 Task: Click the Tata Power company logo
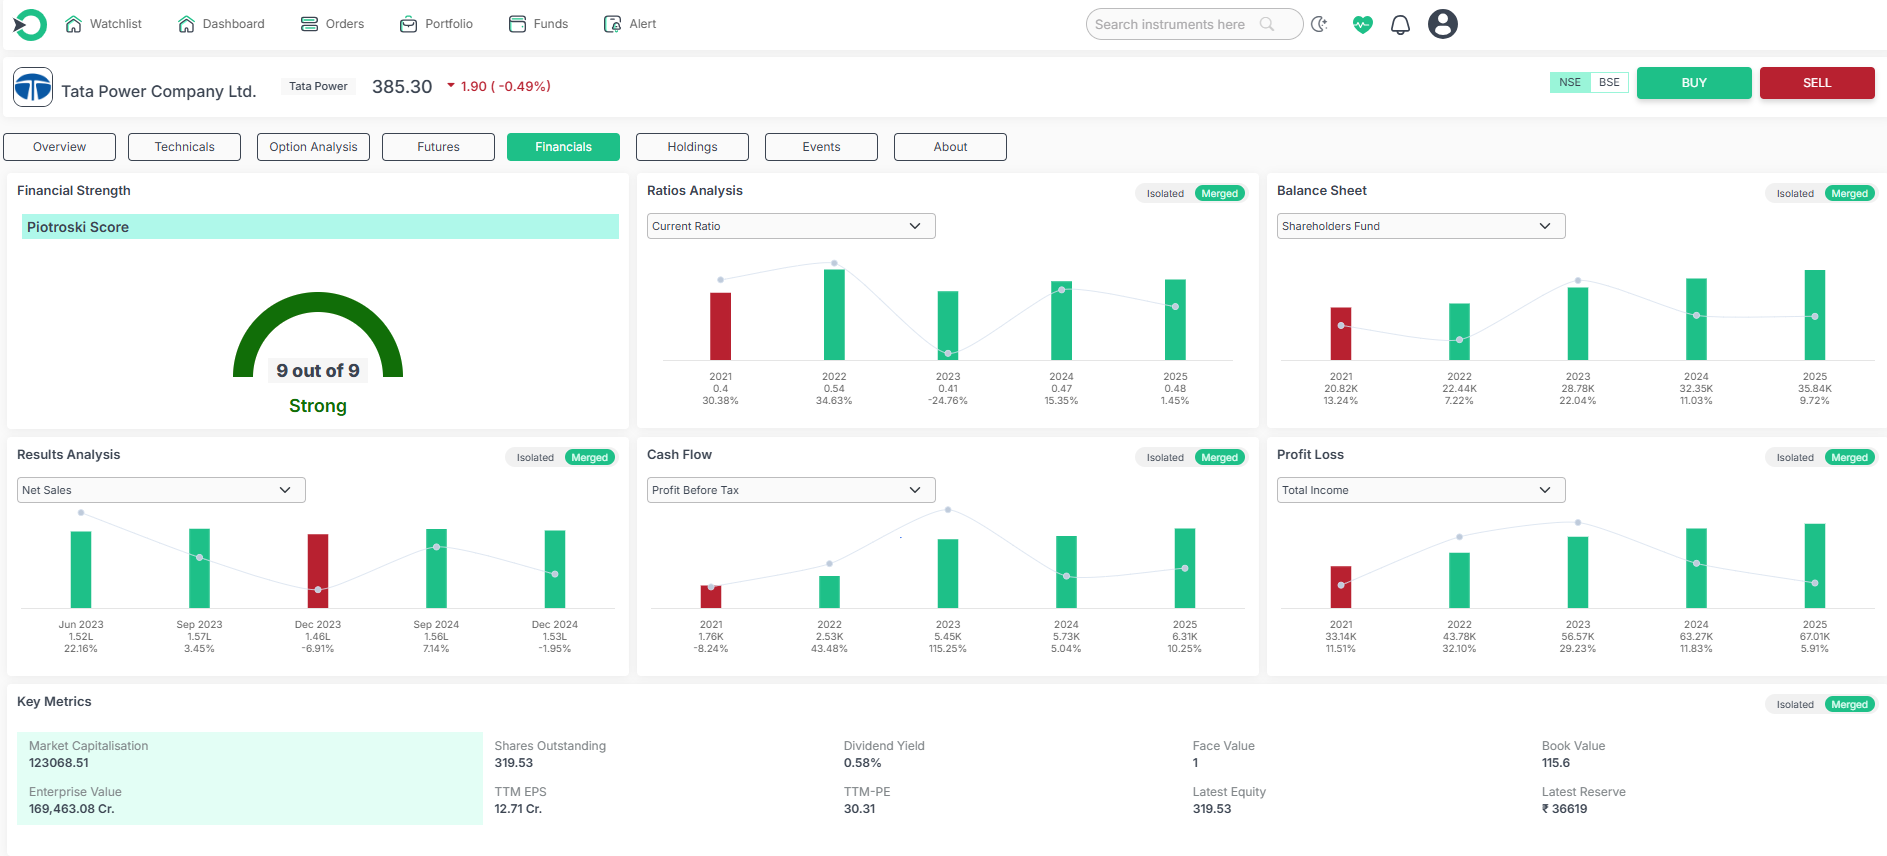33,88
